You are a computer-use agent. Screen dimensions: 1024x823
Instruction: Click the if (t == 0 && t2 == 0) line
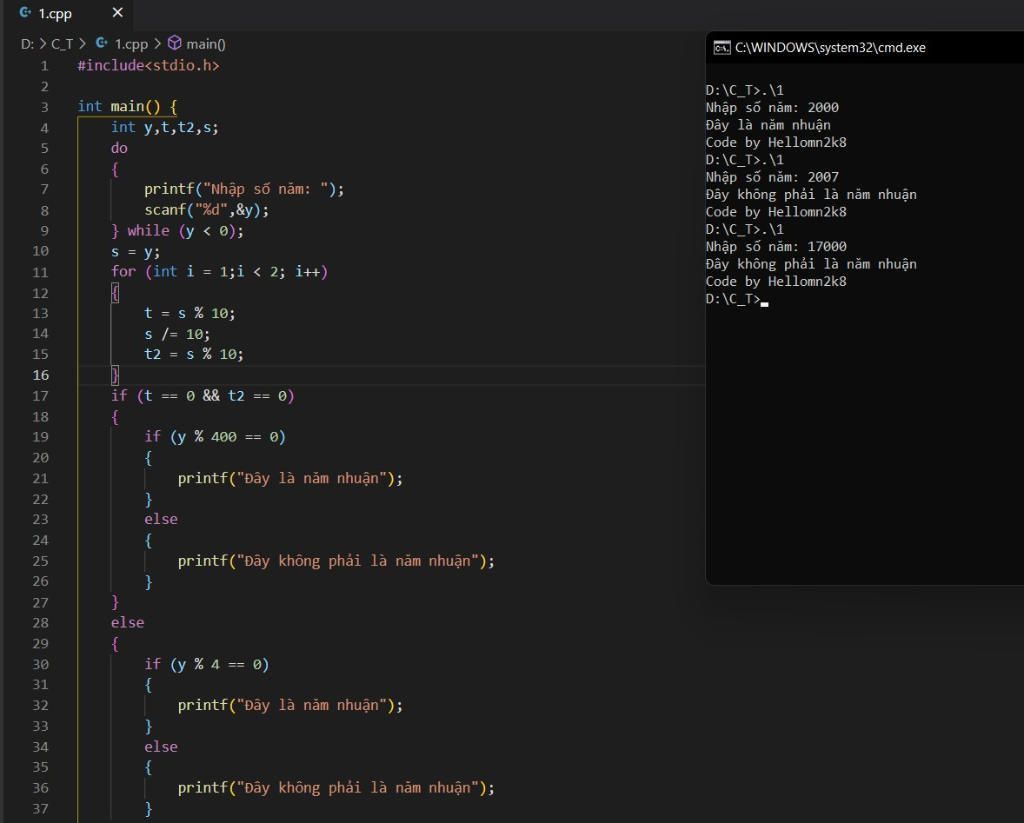(x=202, y=396)
